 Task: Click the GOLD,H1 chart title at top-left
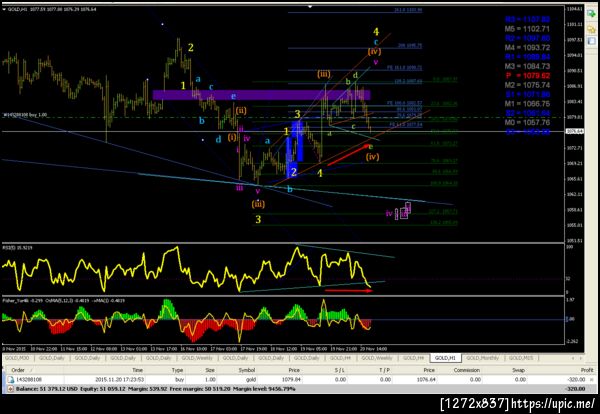click(50, 9)
